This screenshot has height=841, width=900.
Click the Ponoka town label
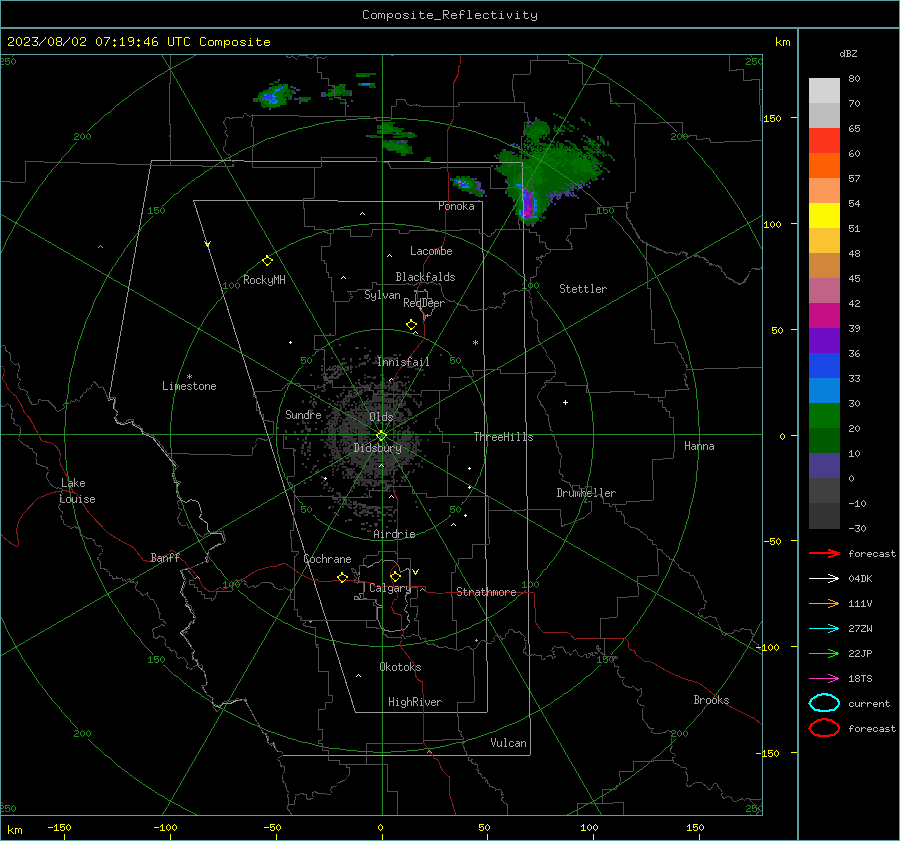click(456, 206)
